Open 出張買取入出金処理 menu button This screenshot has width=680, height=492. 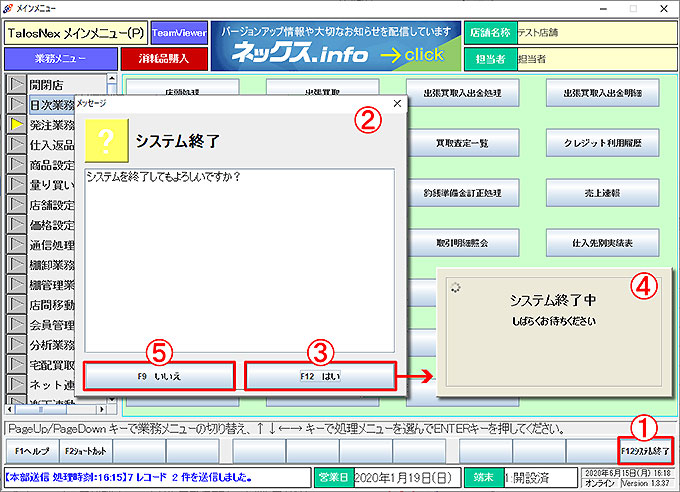pos(462,93)
